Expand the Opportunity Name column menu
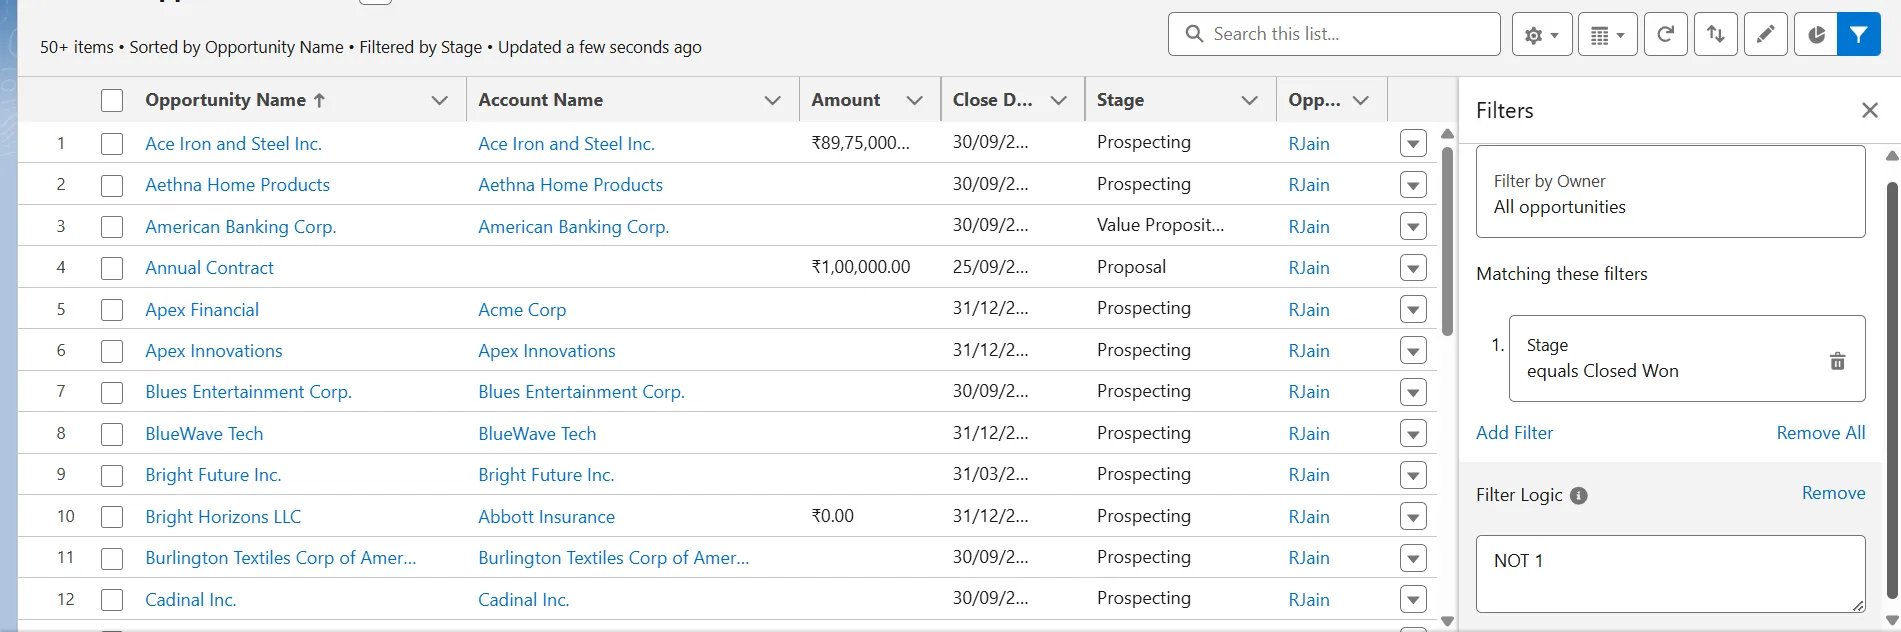 coord(439,100)
